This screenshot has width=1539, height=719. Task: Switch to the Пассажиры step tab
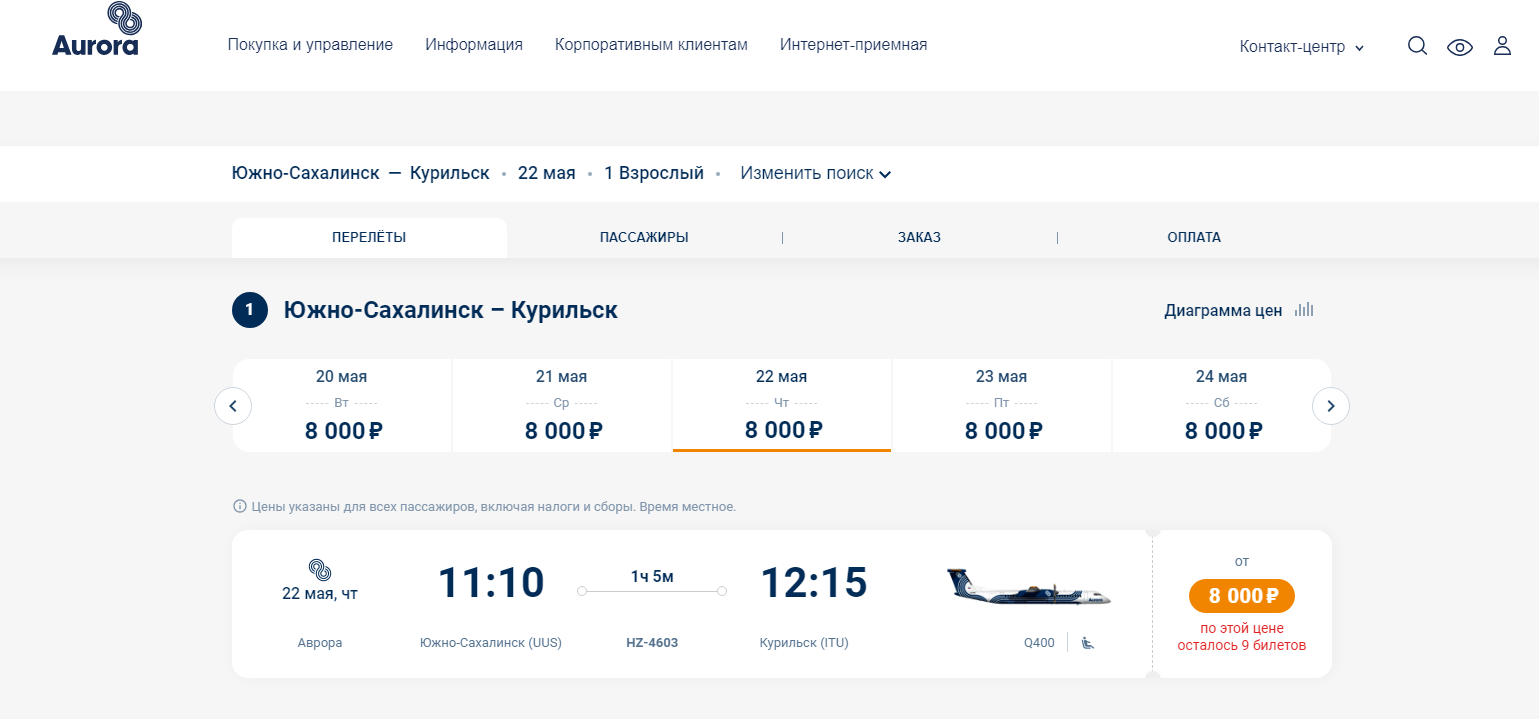click(x=644, y=238)
